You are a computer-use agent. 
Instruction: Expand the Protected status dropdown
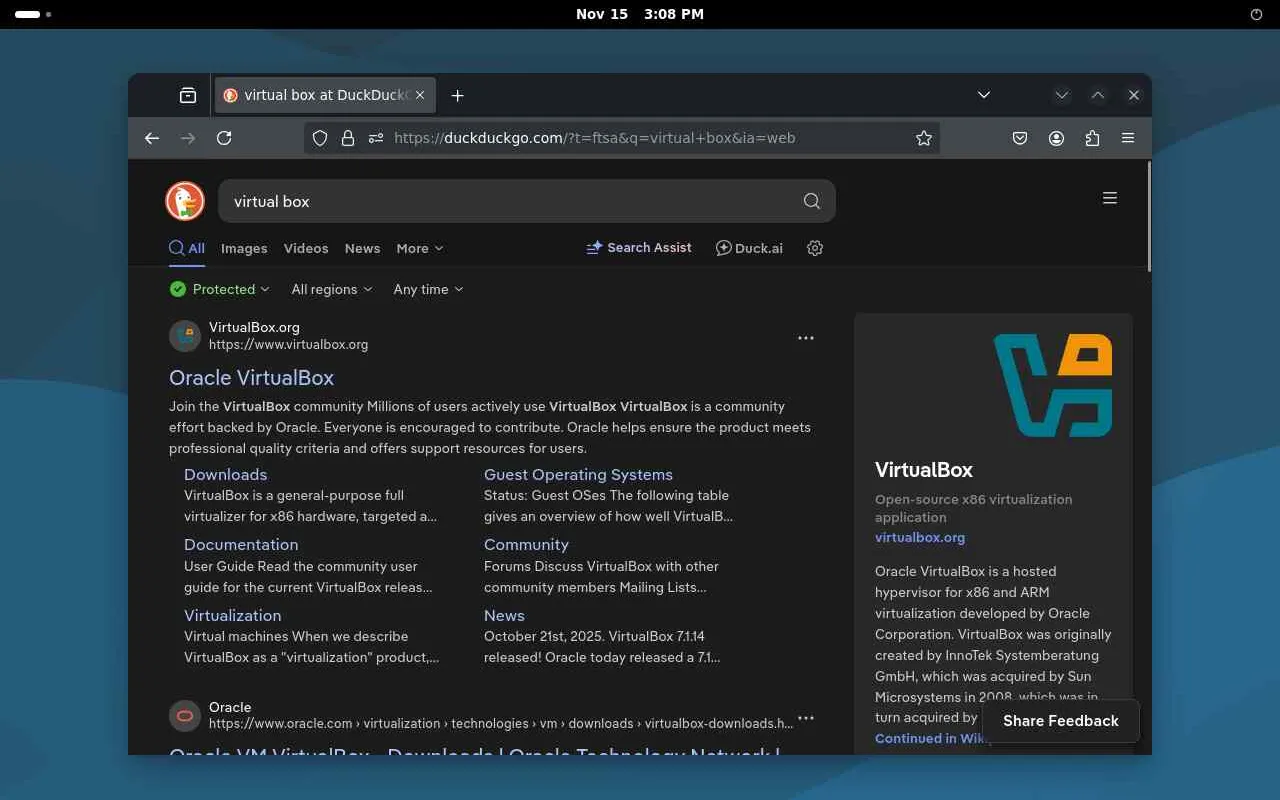(x=220, y=289)
